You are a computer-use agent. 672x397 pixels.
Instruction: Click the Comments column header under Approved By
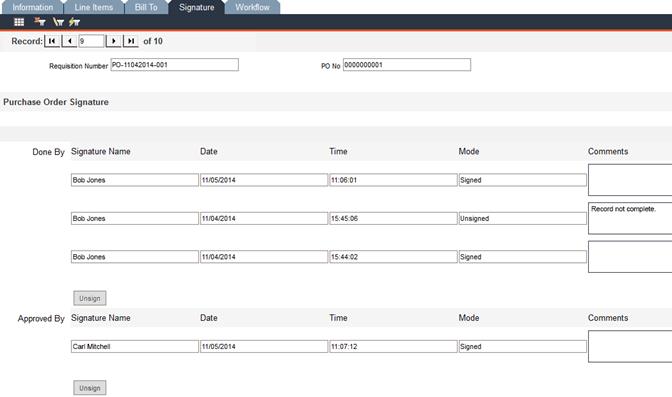coord(608,318)
